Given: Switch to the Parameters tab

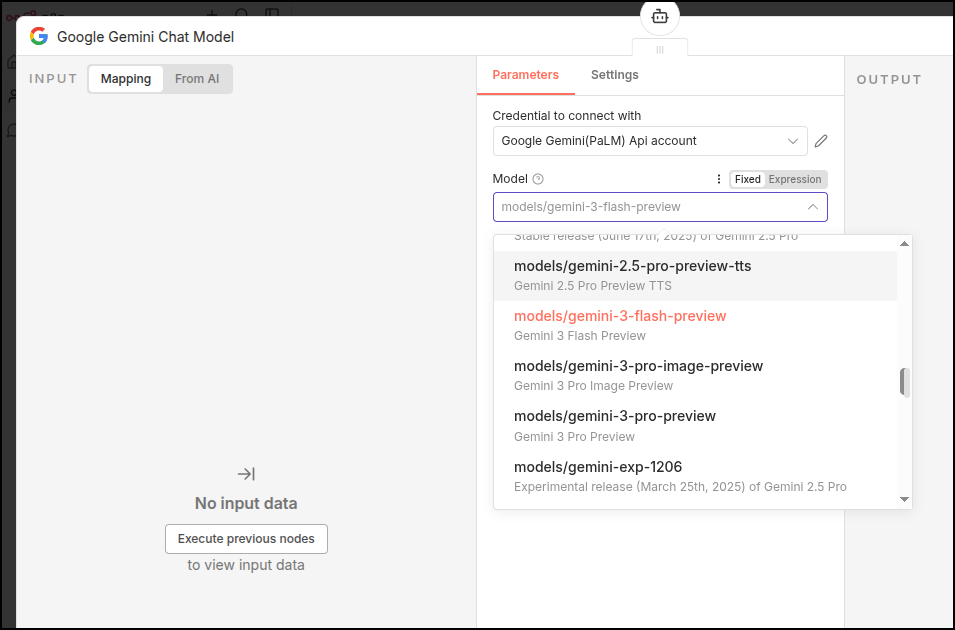Looking at the screenshot, I should pyautogui.click(x=525, y=75).
